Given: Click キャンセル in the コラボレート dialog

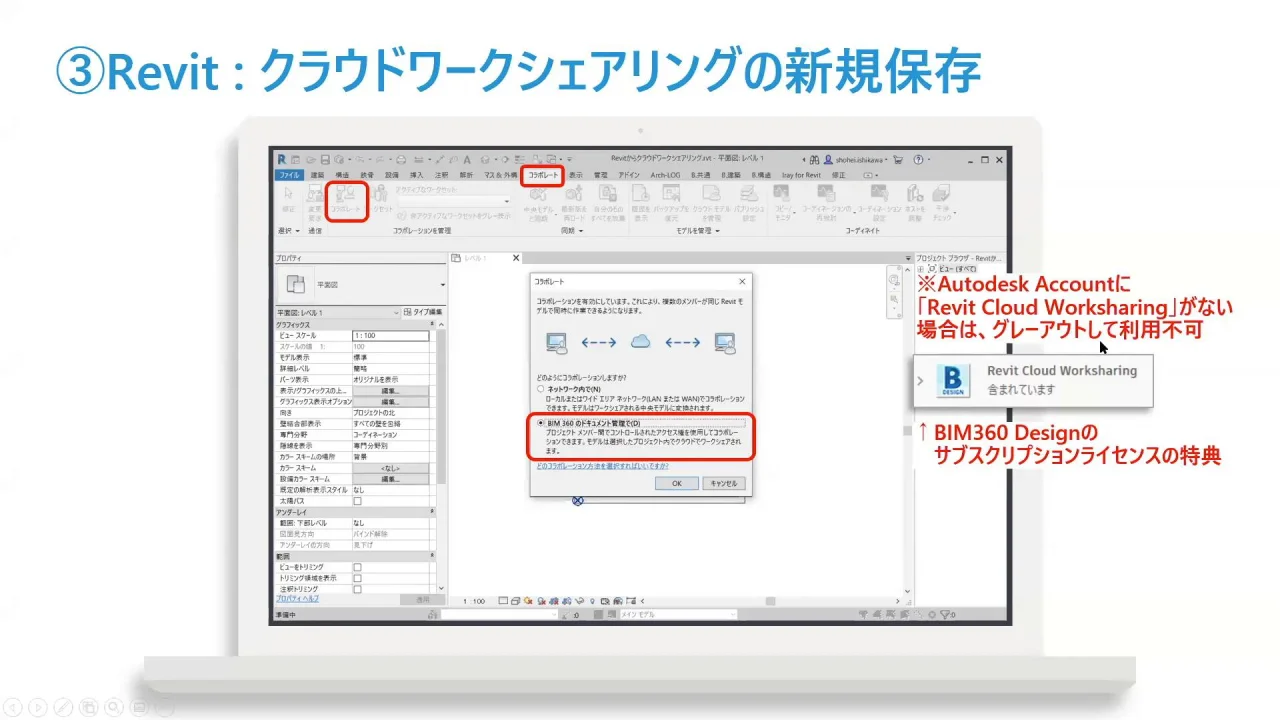Looking at the screenshot, I should (x=724, y=483).
